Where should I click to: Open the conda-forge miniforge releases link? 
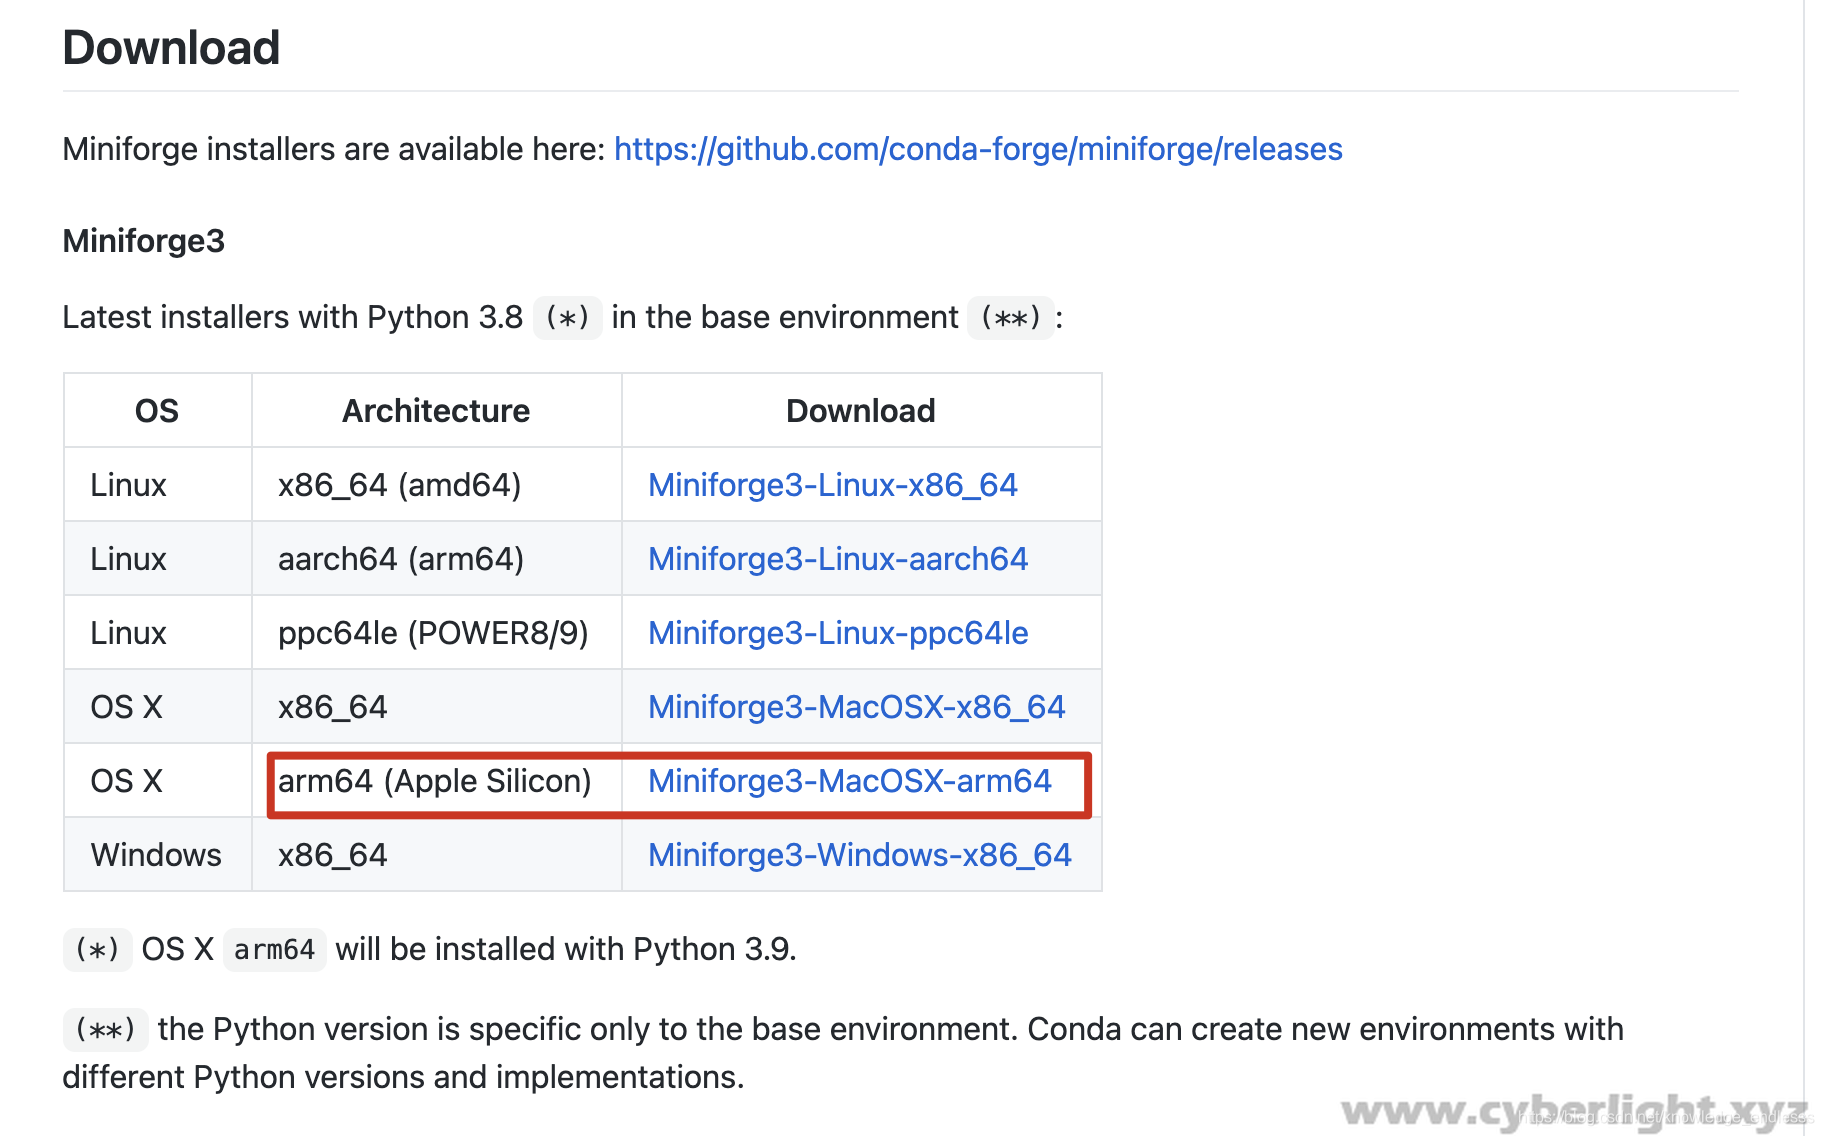click(x=978, y=148)
